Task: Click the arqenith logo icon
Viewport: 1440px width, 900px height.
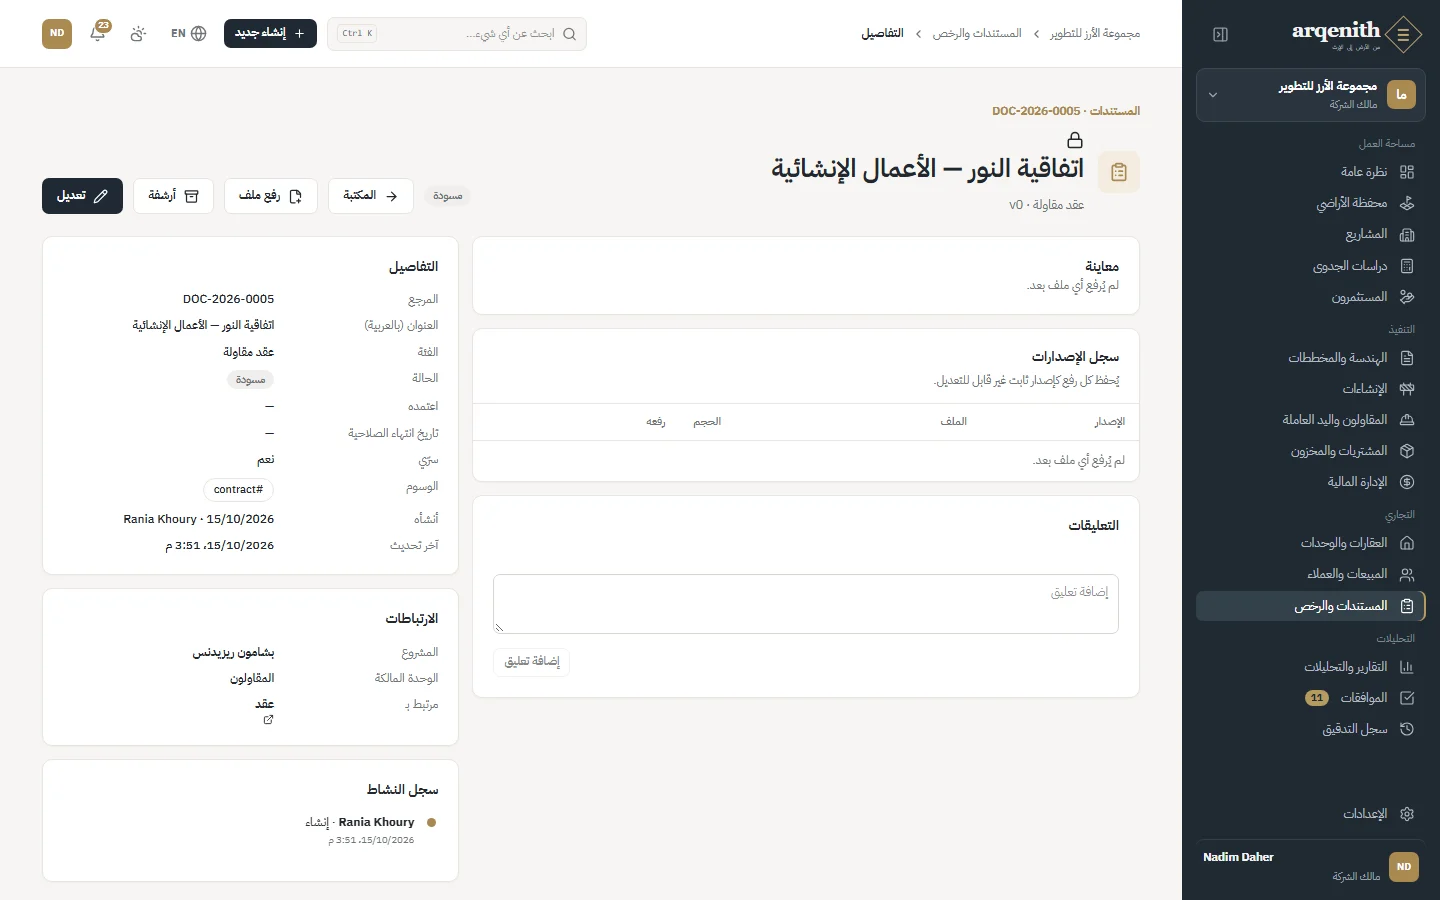Action: pos(1404,34)
